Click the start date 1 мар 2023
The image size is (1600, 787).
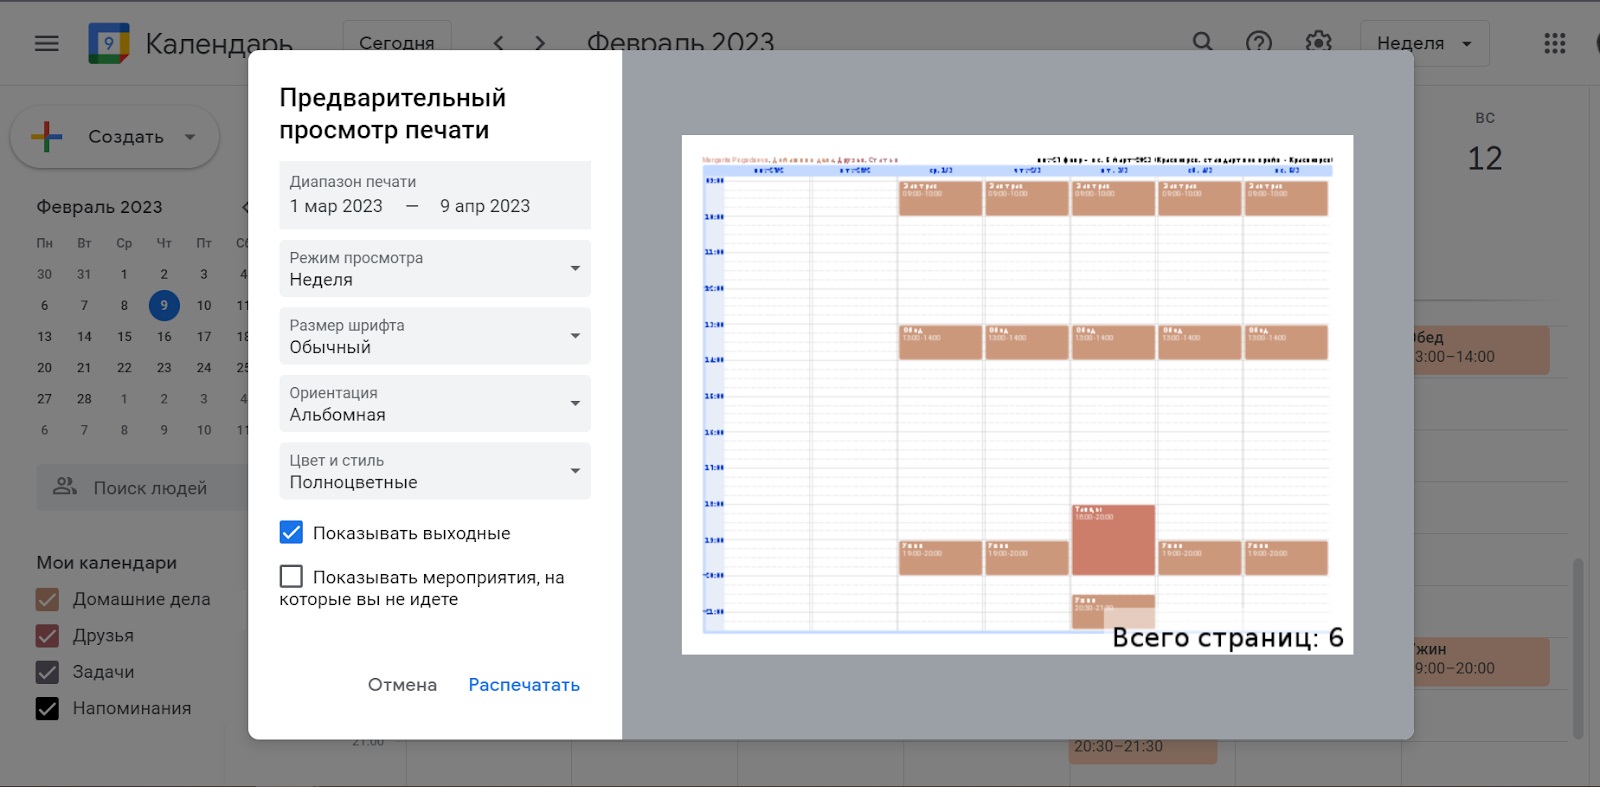[x=336, y=206]
